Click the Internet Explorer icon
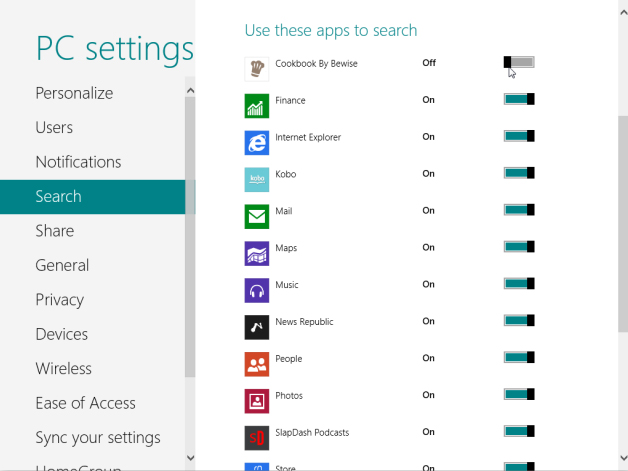Image resolution: width=628 pixels, height=471 pixels. point(257,143)
